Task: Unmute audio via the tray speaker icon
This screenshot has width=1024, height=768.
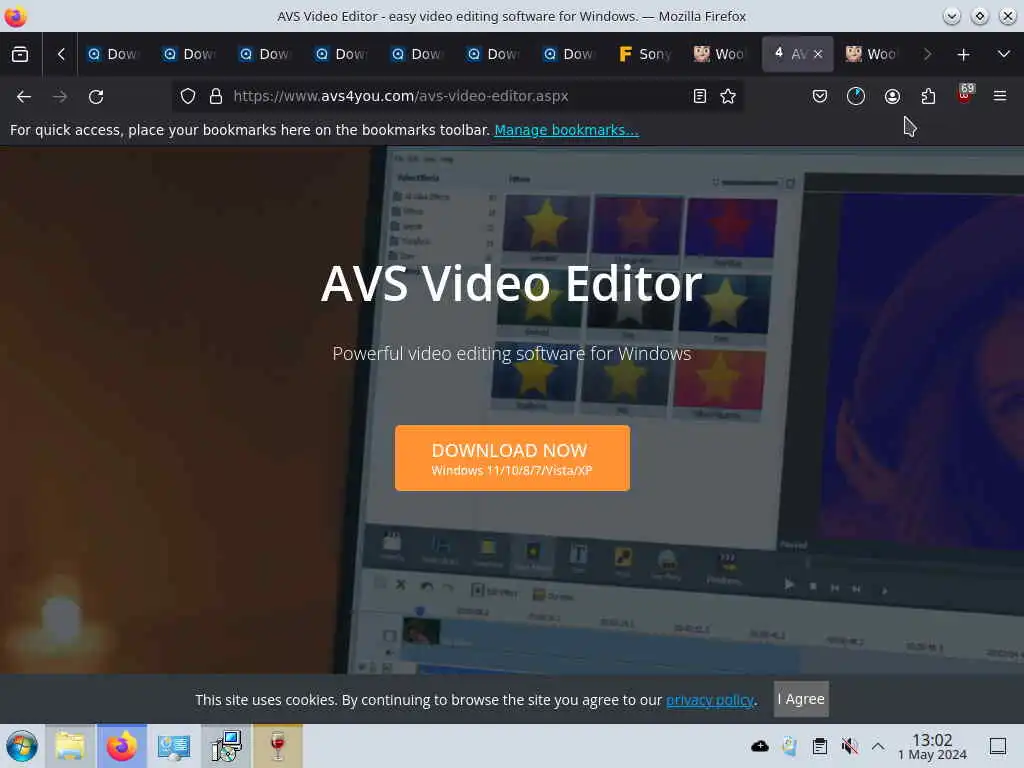Action: [x=849, y=746]
